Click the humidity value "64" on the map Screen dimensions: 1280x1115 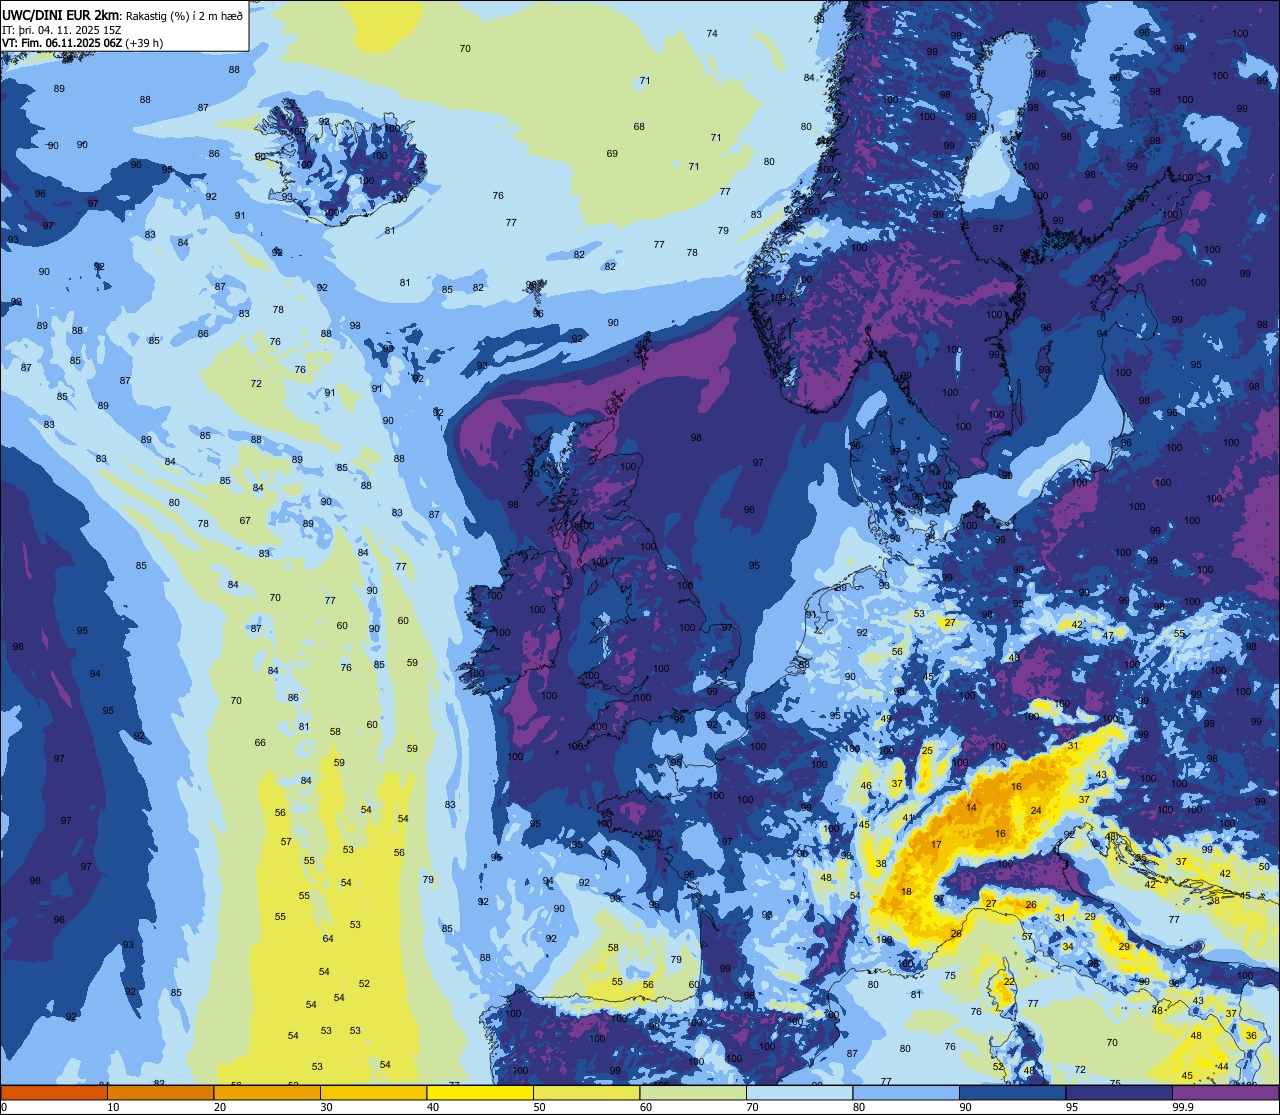point(328,938)
